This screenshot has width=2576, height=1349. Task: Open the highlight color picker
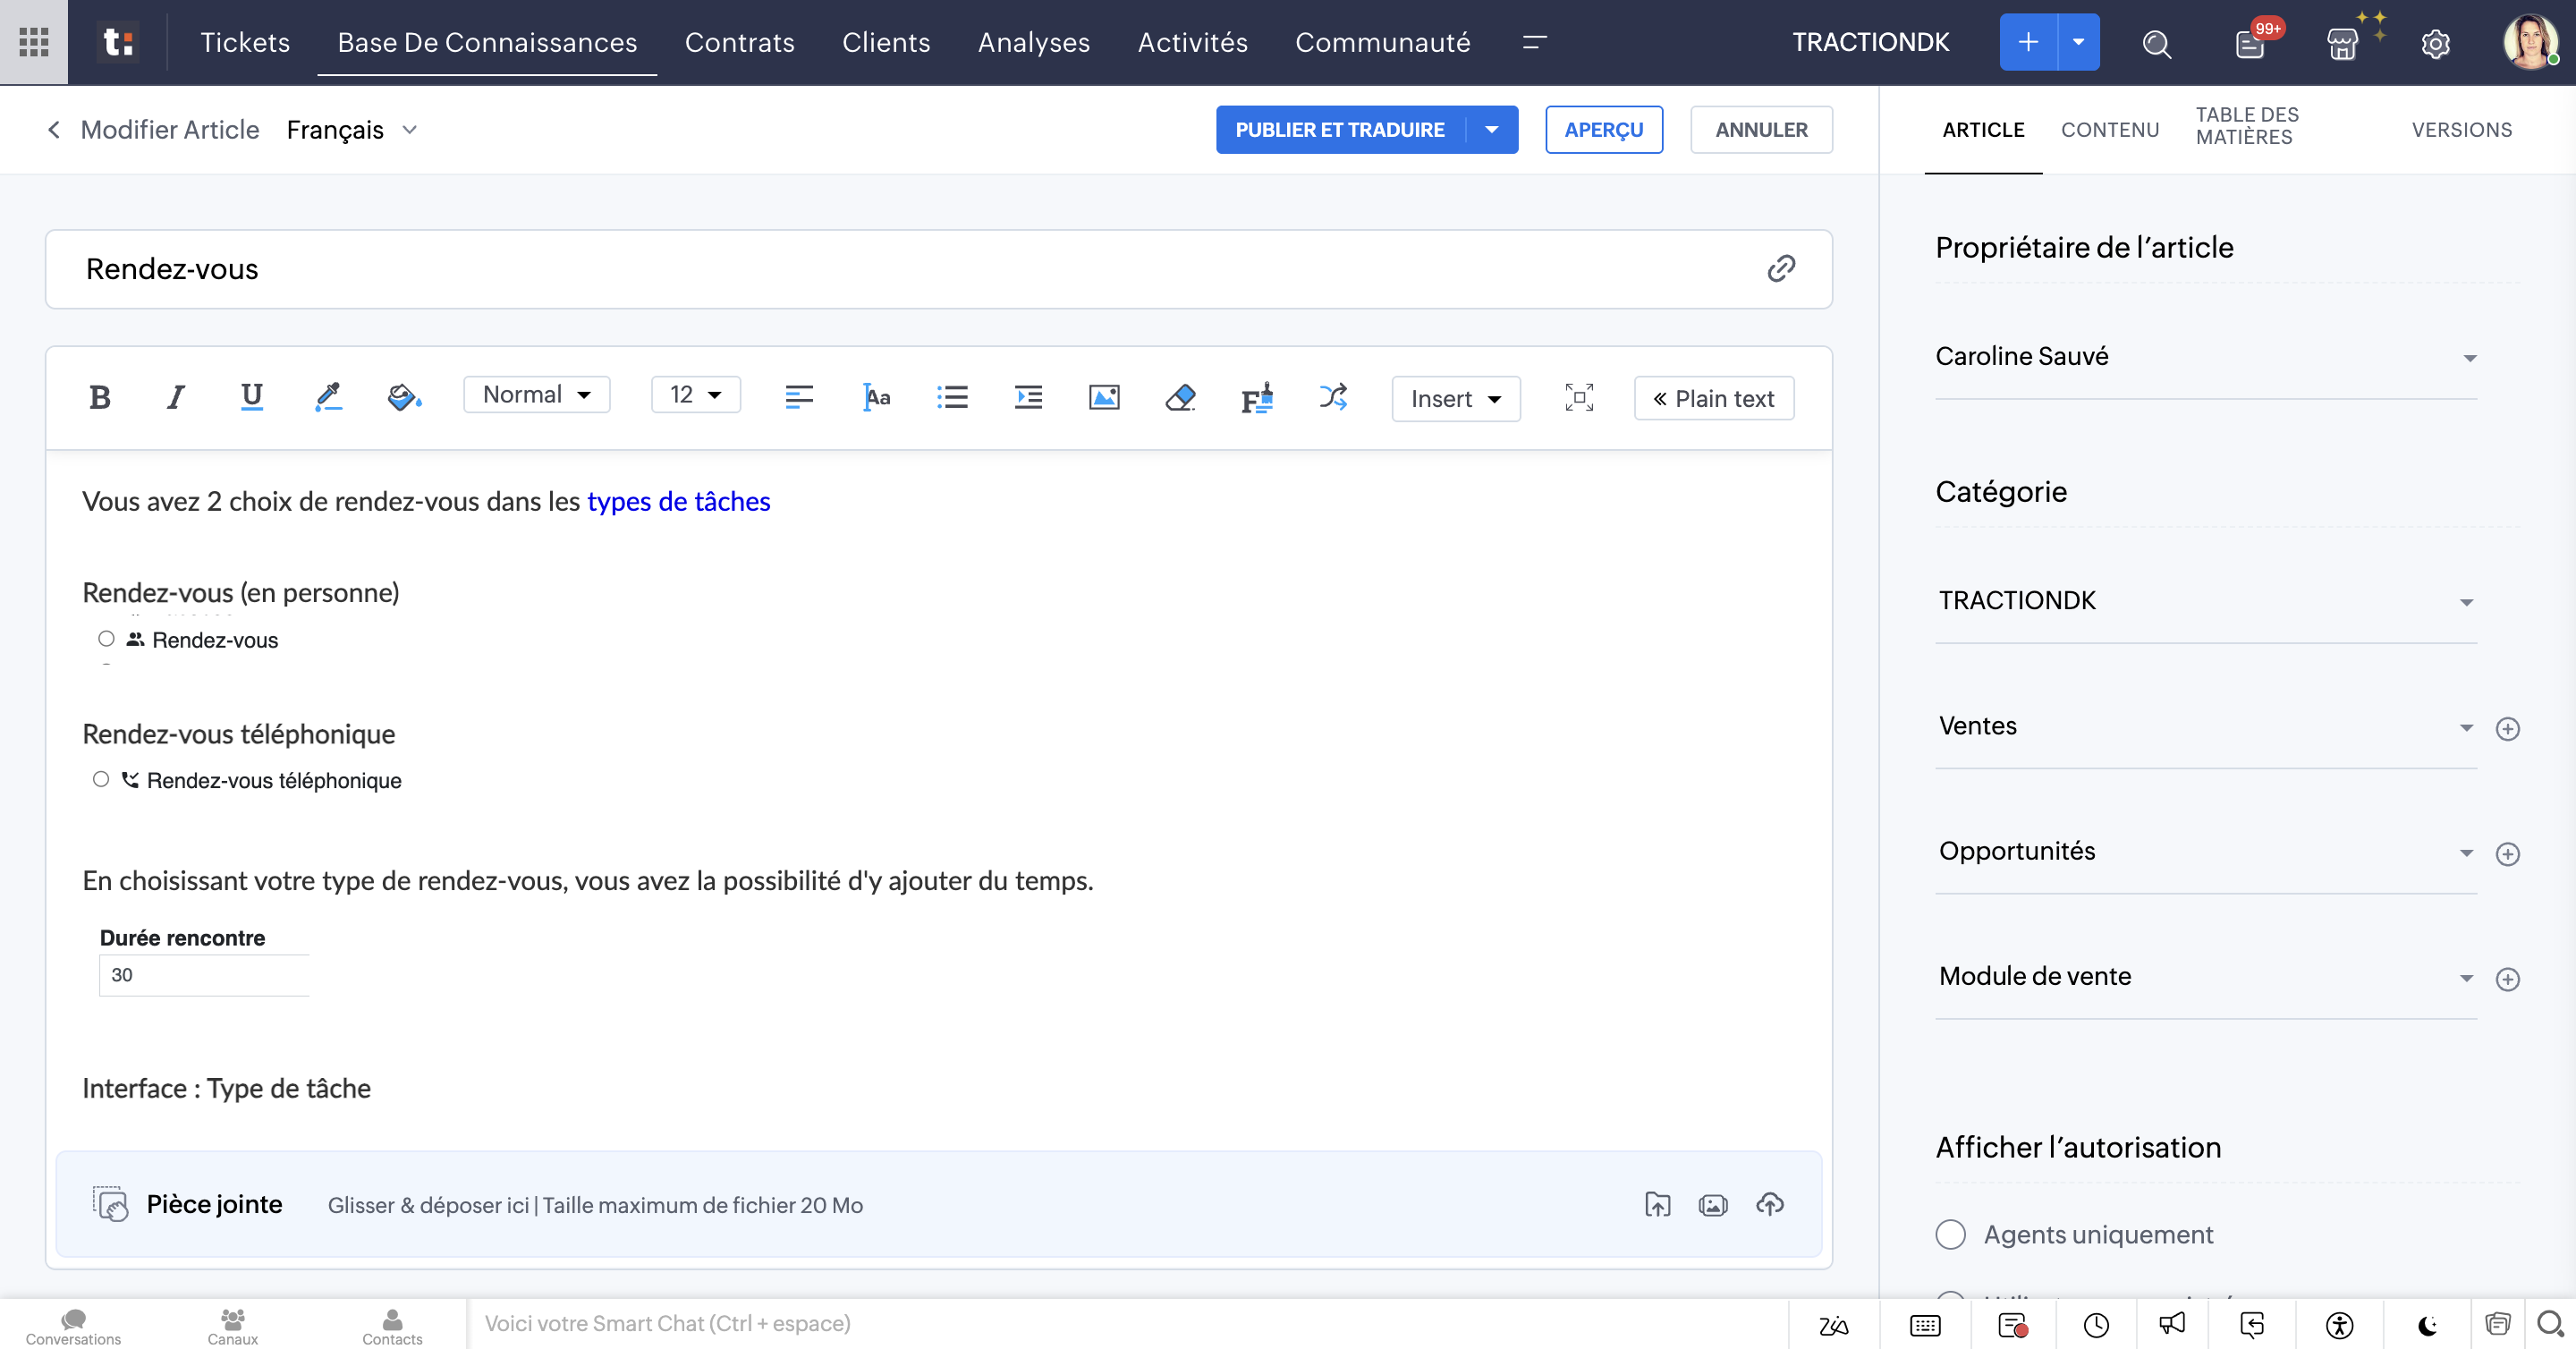327,397
